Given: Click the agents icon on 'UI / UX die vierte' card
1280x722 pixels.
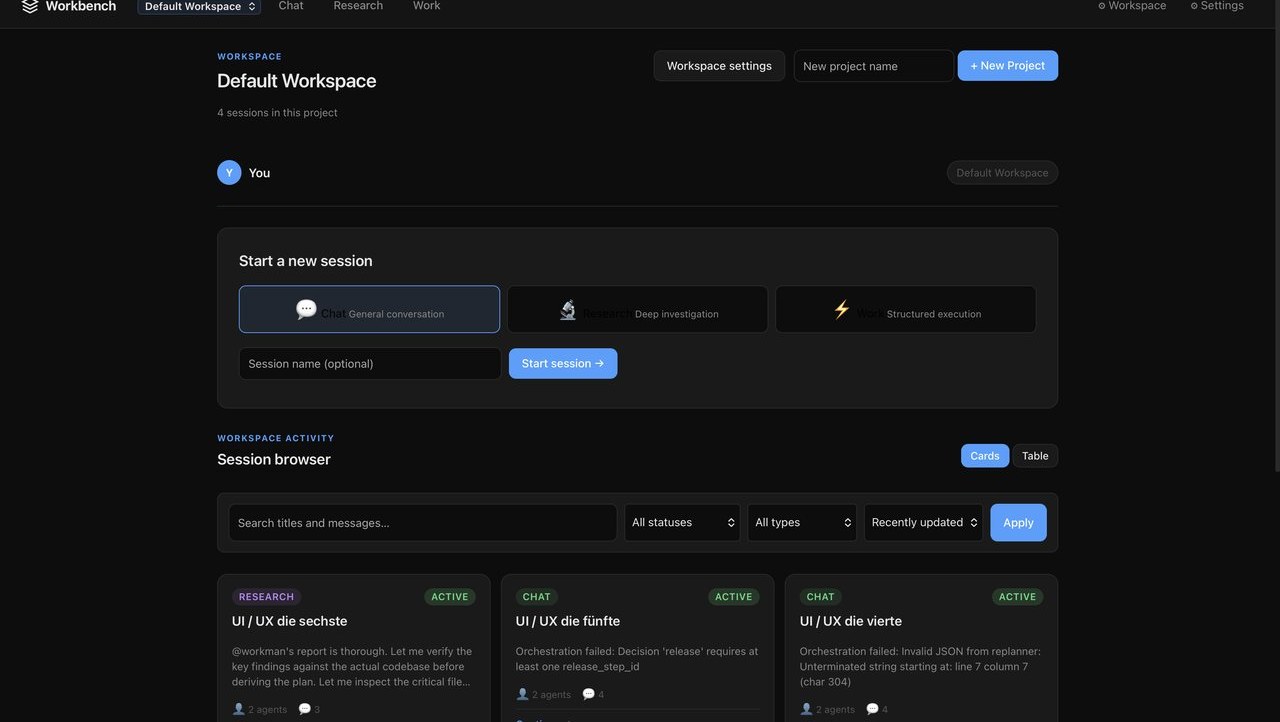Looking at the screenshot, I should click(x=806, y=709).
